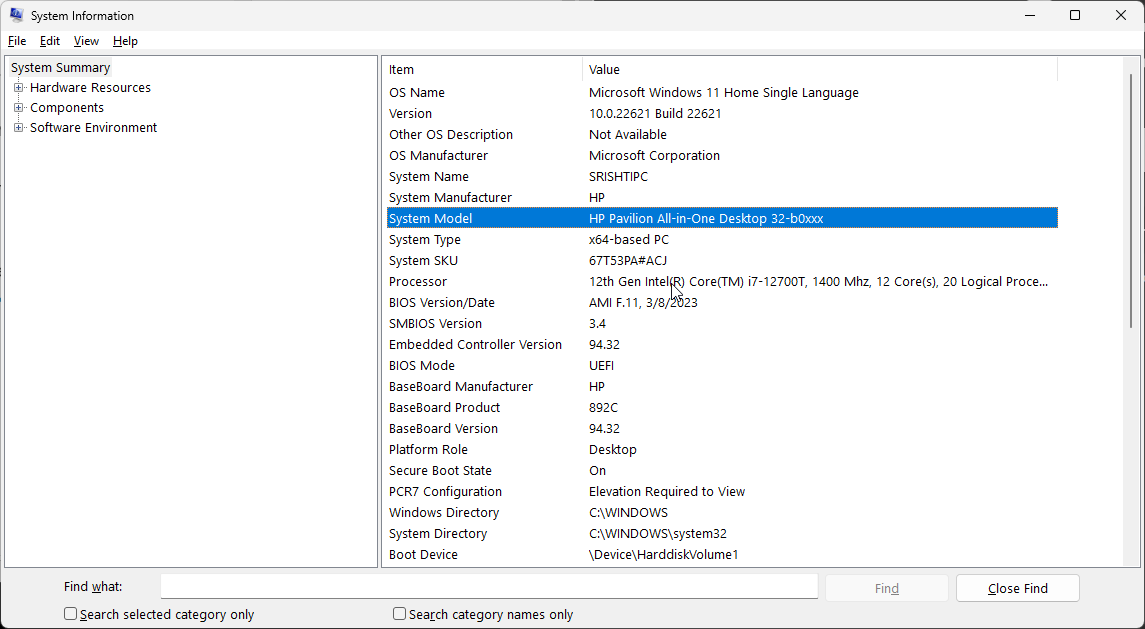Select the BaseBoard Manufacturer row

[x=722, y=386]
